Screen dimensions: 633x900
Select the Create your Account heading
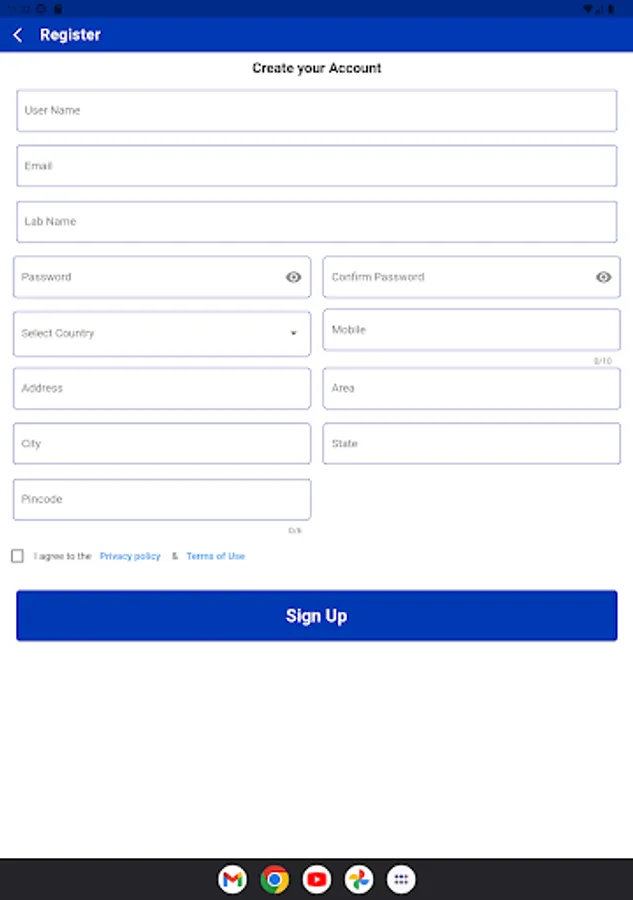click(x=316, y=68)
